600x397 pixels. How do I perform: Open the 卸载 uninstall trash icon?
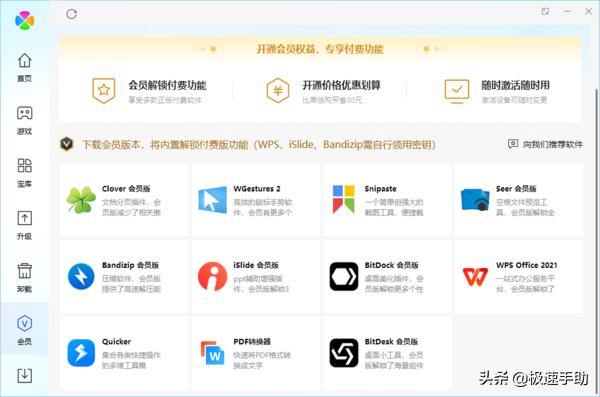pos(24,271)
